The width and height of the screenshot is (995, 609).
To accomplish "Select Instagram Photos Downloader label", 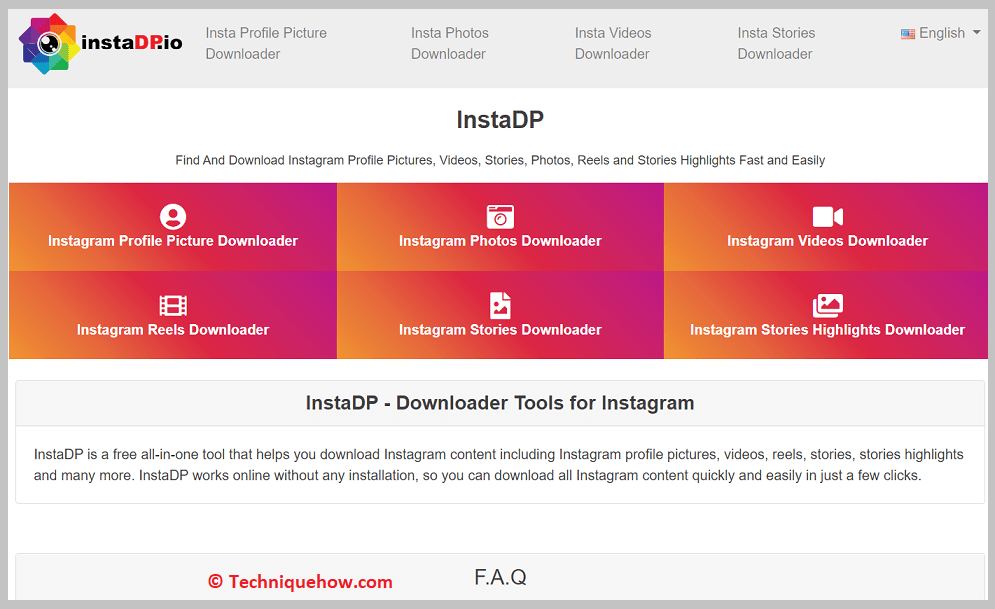I will point(500,241).
